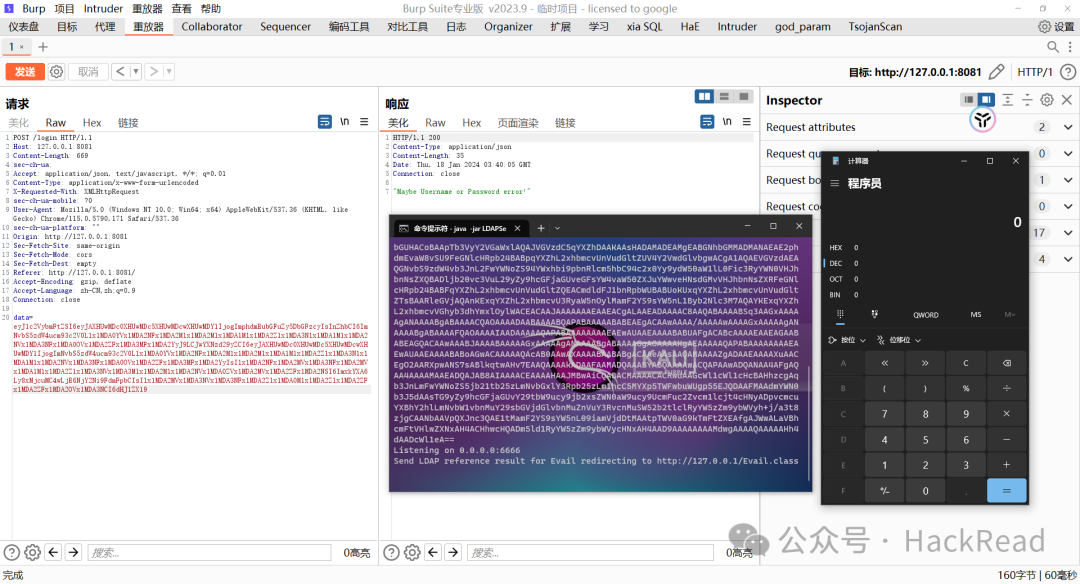1080x584 pixels.
Task: Open calculator 按位 bitwise dropdown
Action: [x=847, y=340]
